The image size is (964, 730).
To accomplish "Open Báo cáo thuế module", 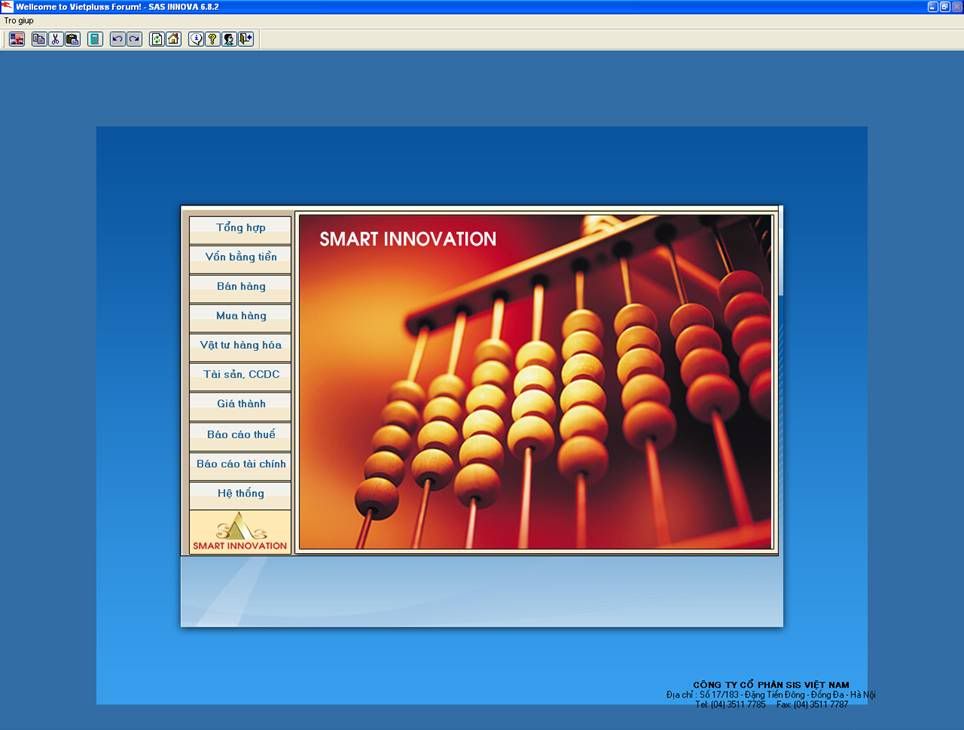I will click(x=240, y=435).
